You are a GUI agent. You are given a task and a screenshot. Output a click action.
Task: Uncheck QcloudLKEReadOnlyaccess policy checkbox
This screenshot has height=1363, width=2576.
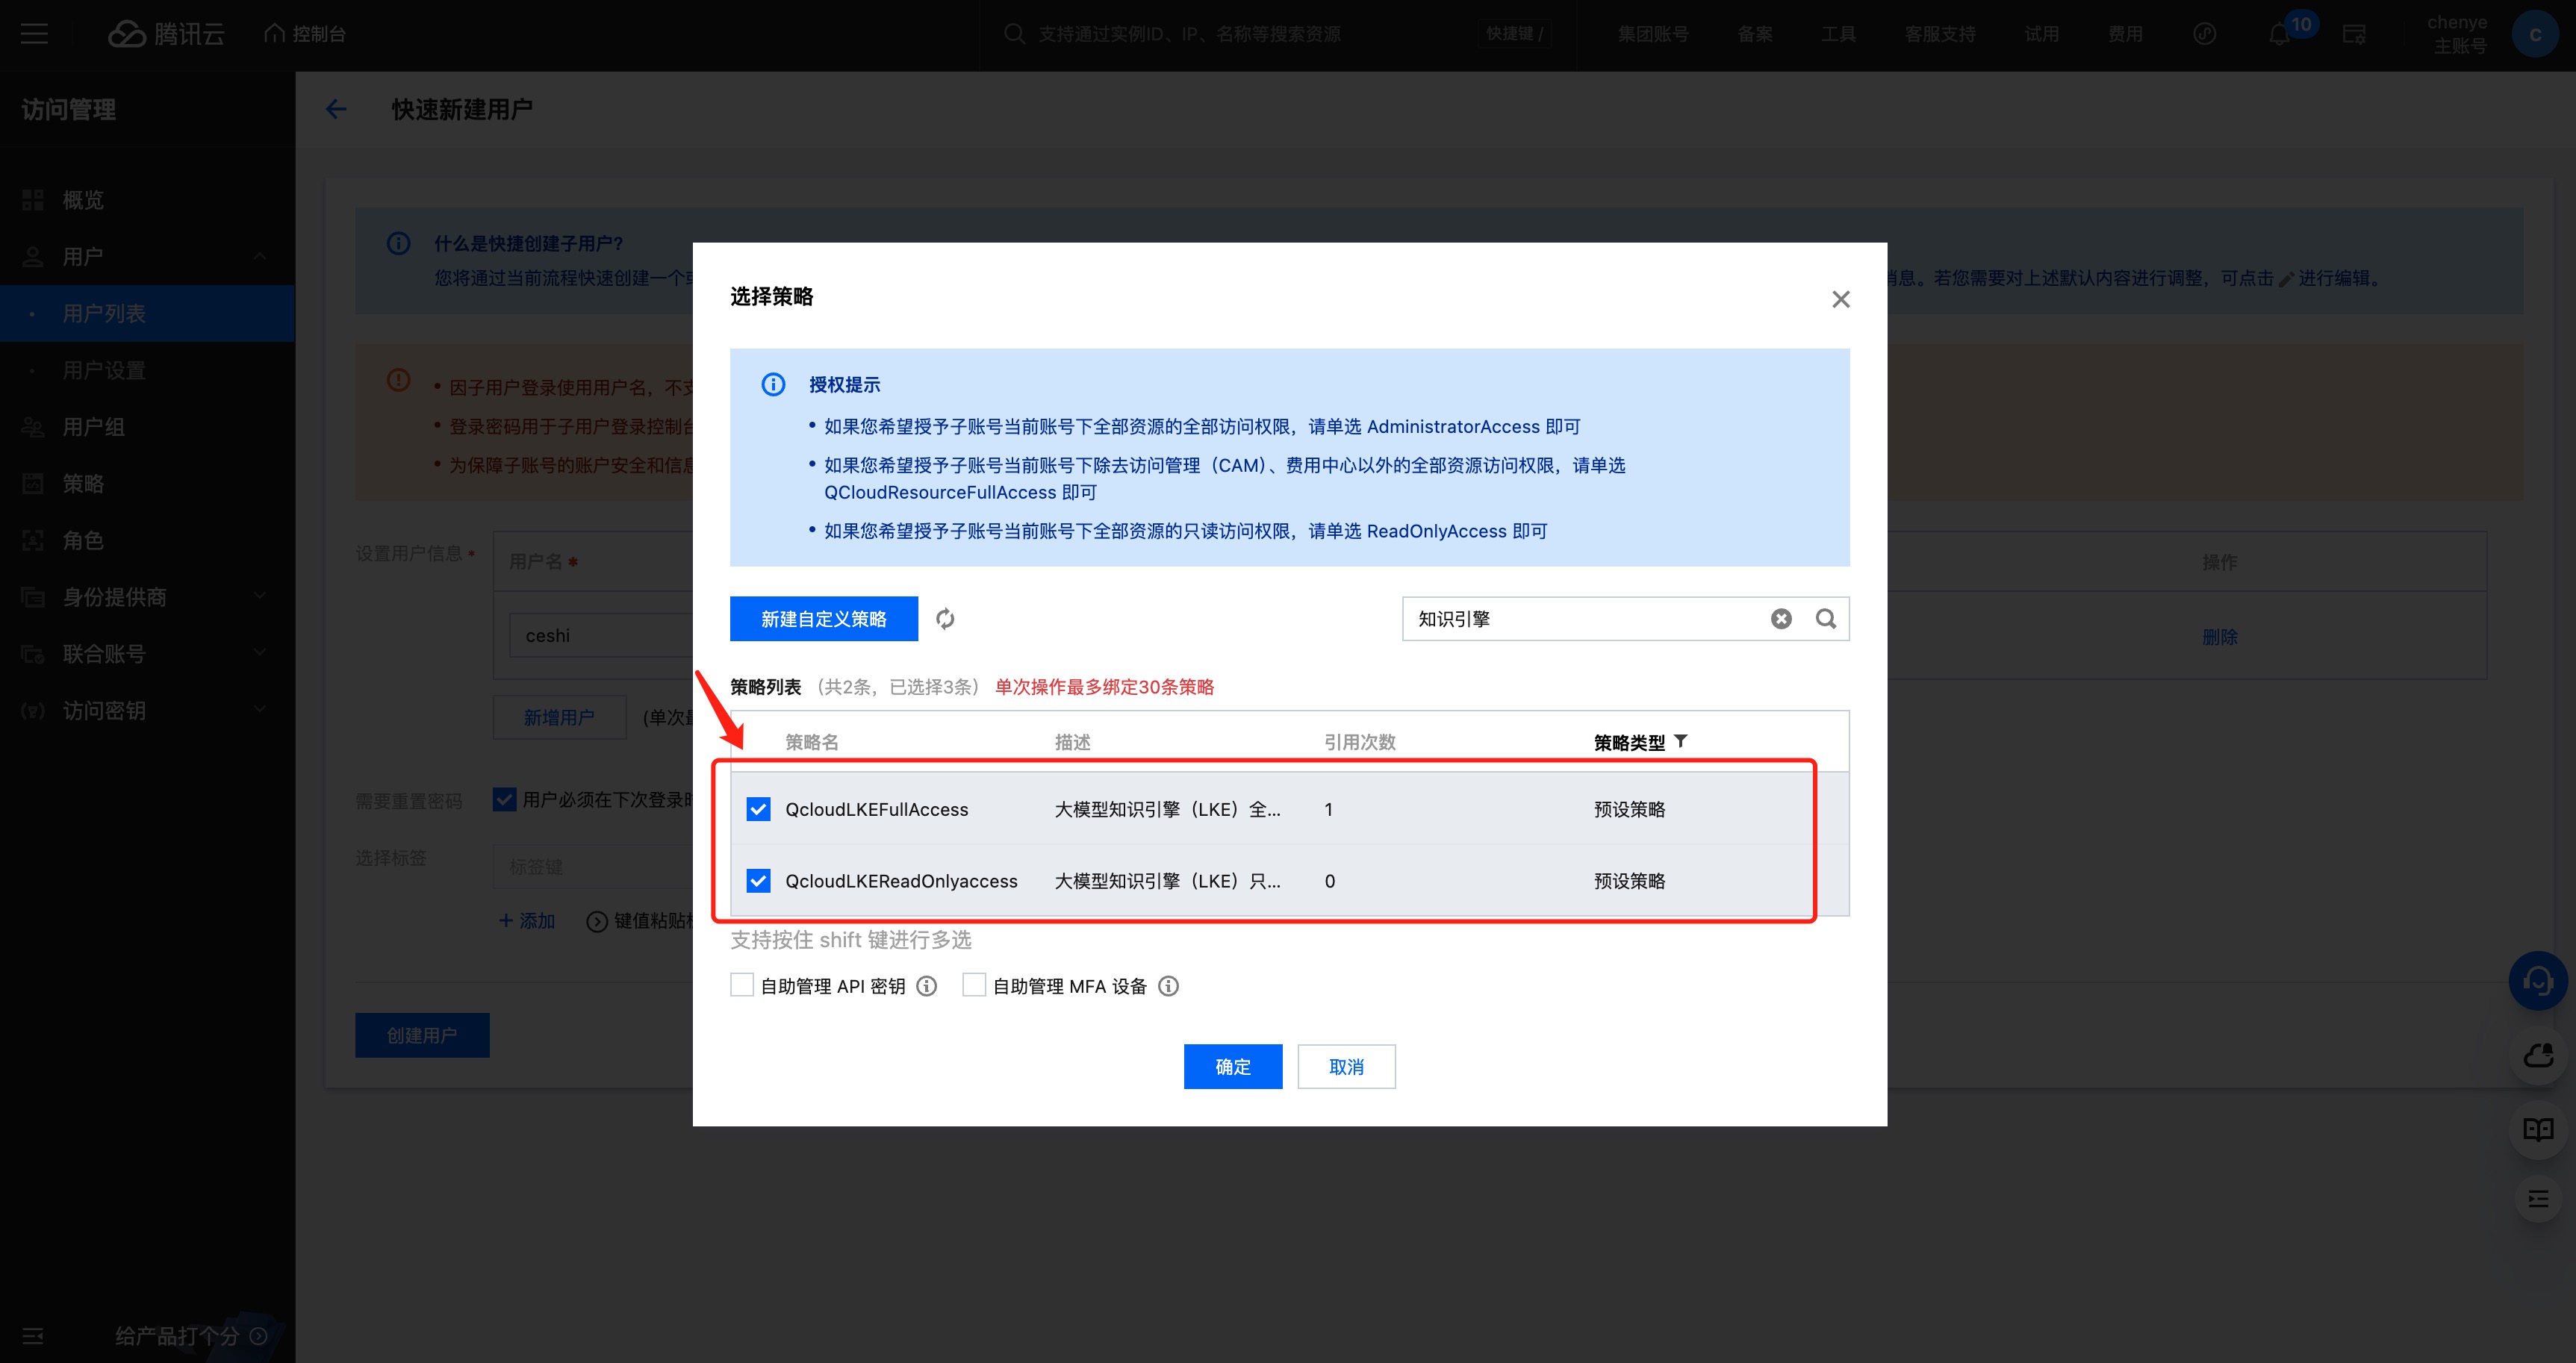(x=758, y=881)
